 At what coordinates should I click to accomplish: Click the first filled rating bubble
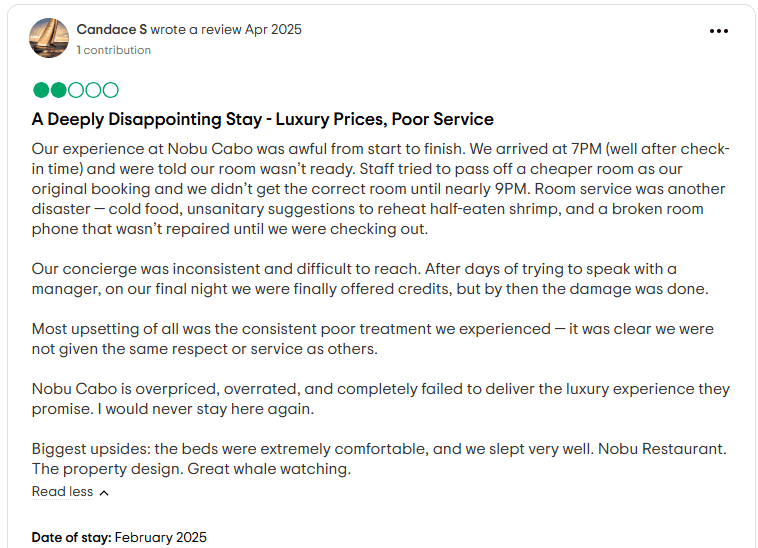point(41,90)
